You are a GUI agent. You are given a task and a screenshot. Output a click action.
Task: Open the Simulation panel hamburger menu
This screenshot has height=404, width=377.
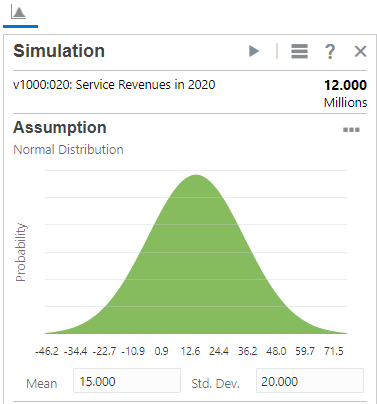(x=299, y=51)
